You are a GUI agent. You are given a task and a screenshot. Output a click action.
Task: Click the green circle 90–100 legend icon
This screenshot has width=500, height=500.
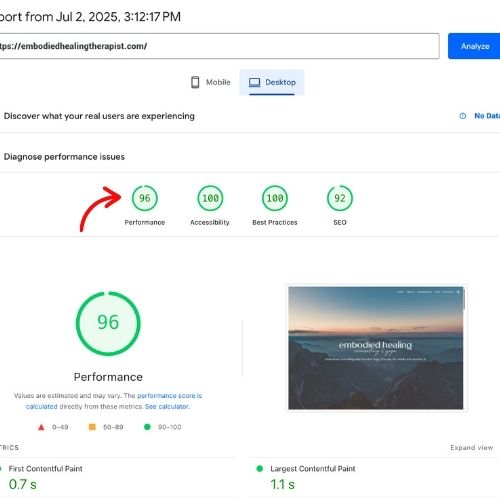(x=147, y=427)
